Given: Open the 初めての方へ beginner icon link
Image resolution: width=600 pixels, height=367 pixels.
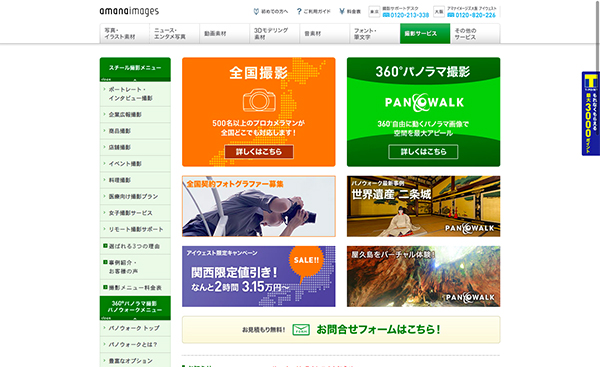Looking at the screenshot, I should 271,11.
